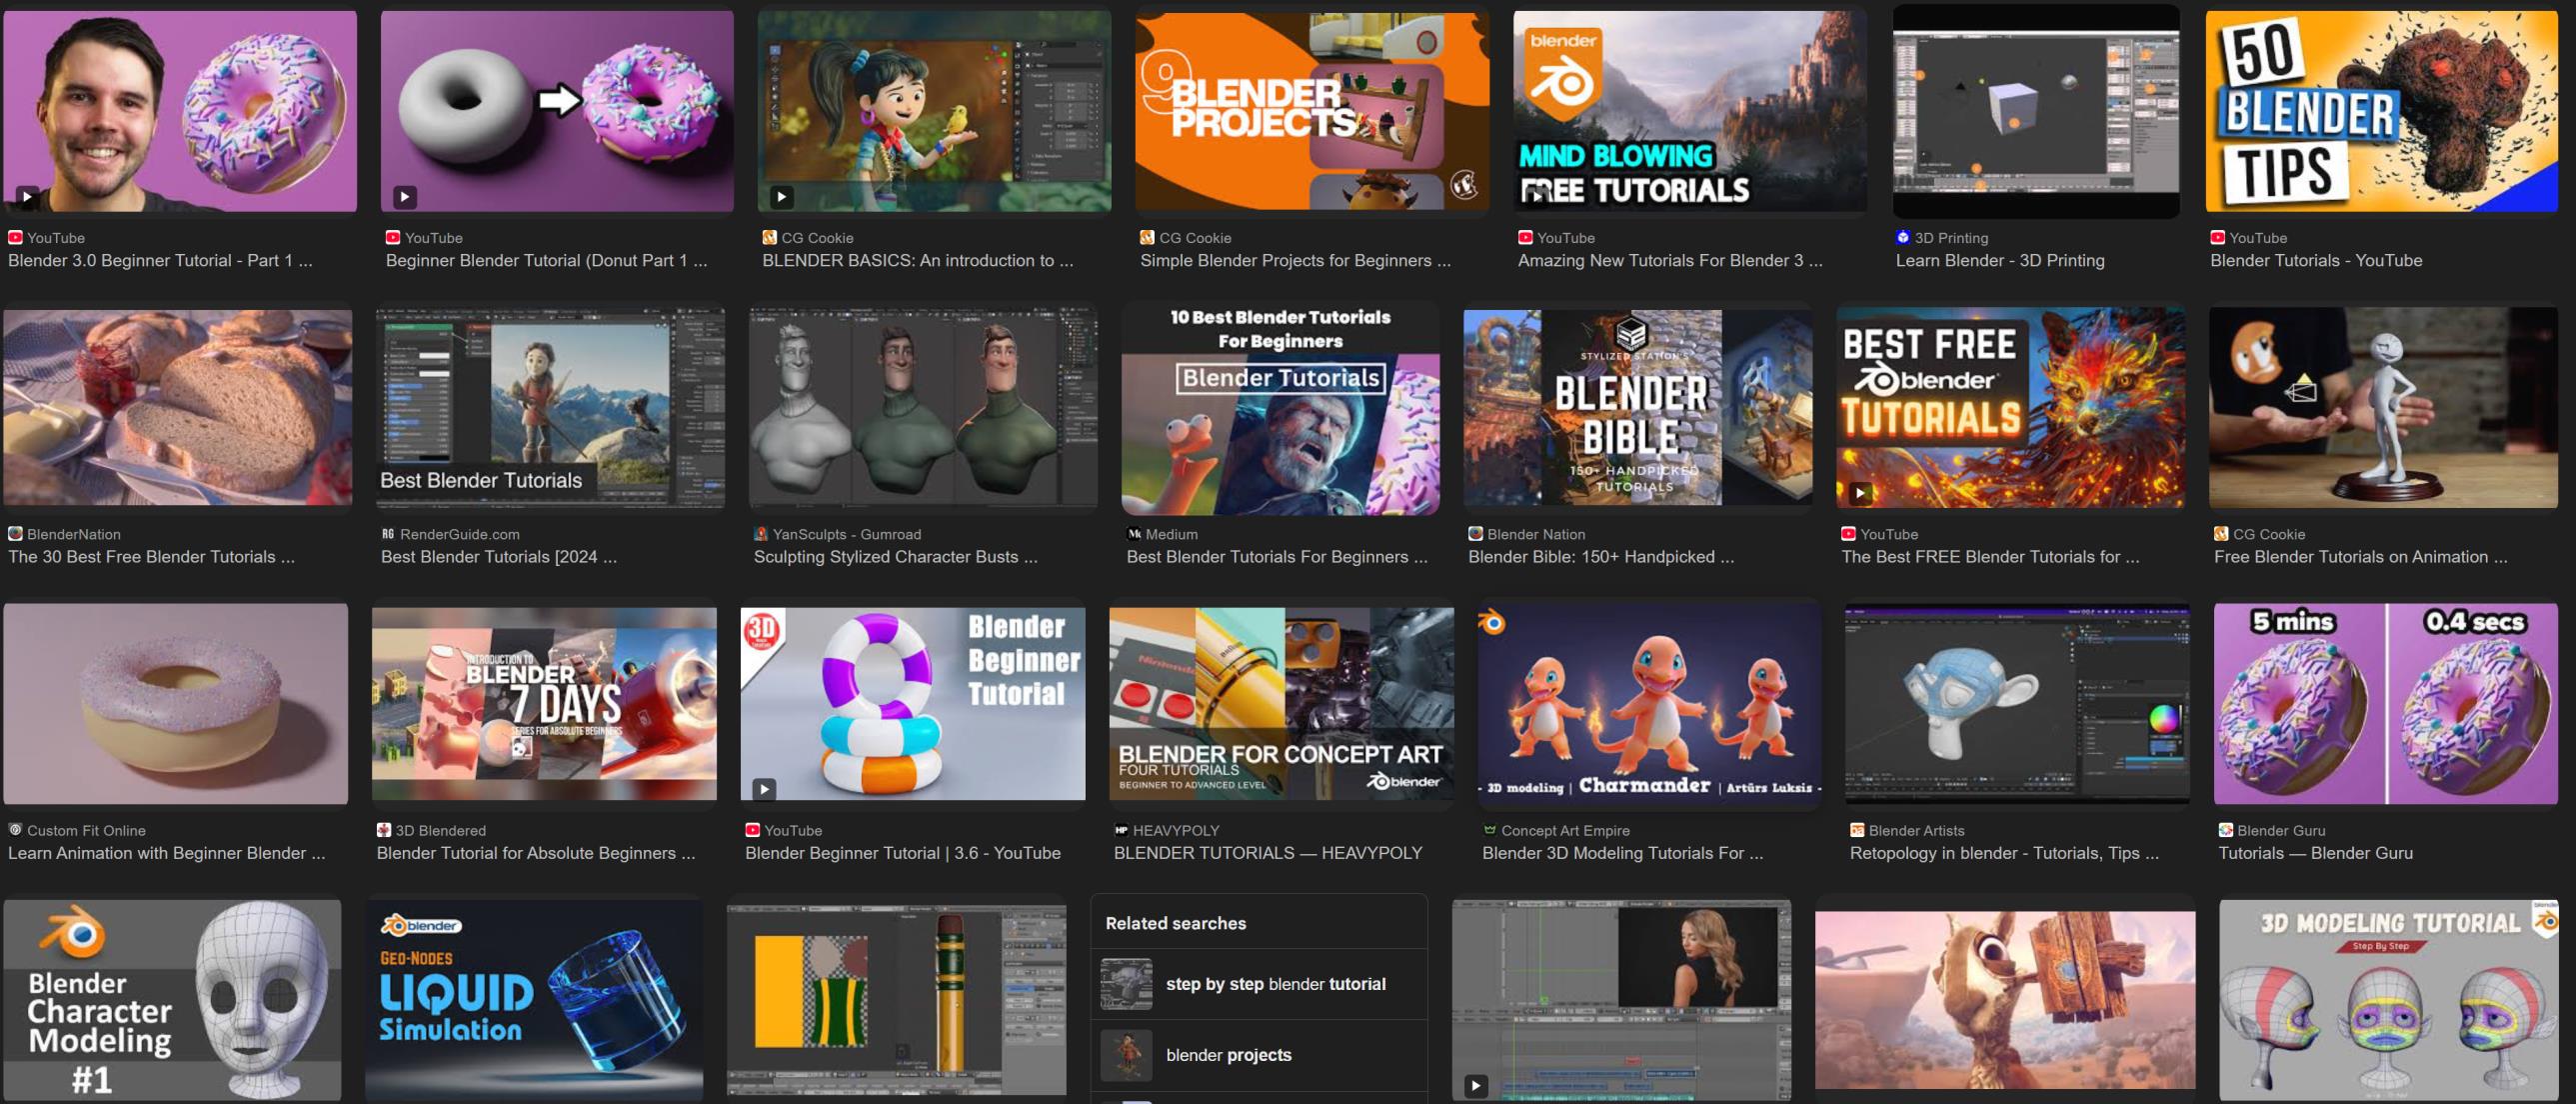Viewport: 2576px width, 1104px height.
Task: Click the play icon on the BLENDER BASICS thumbnail
Action: 782,197
